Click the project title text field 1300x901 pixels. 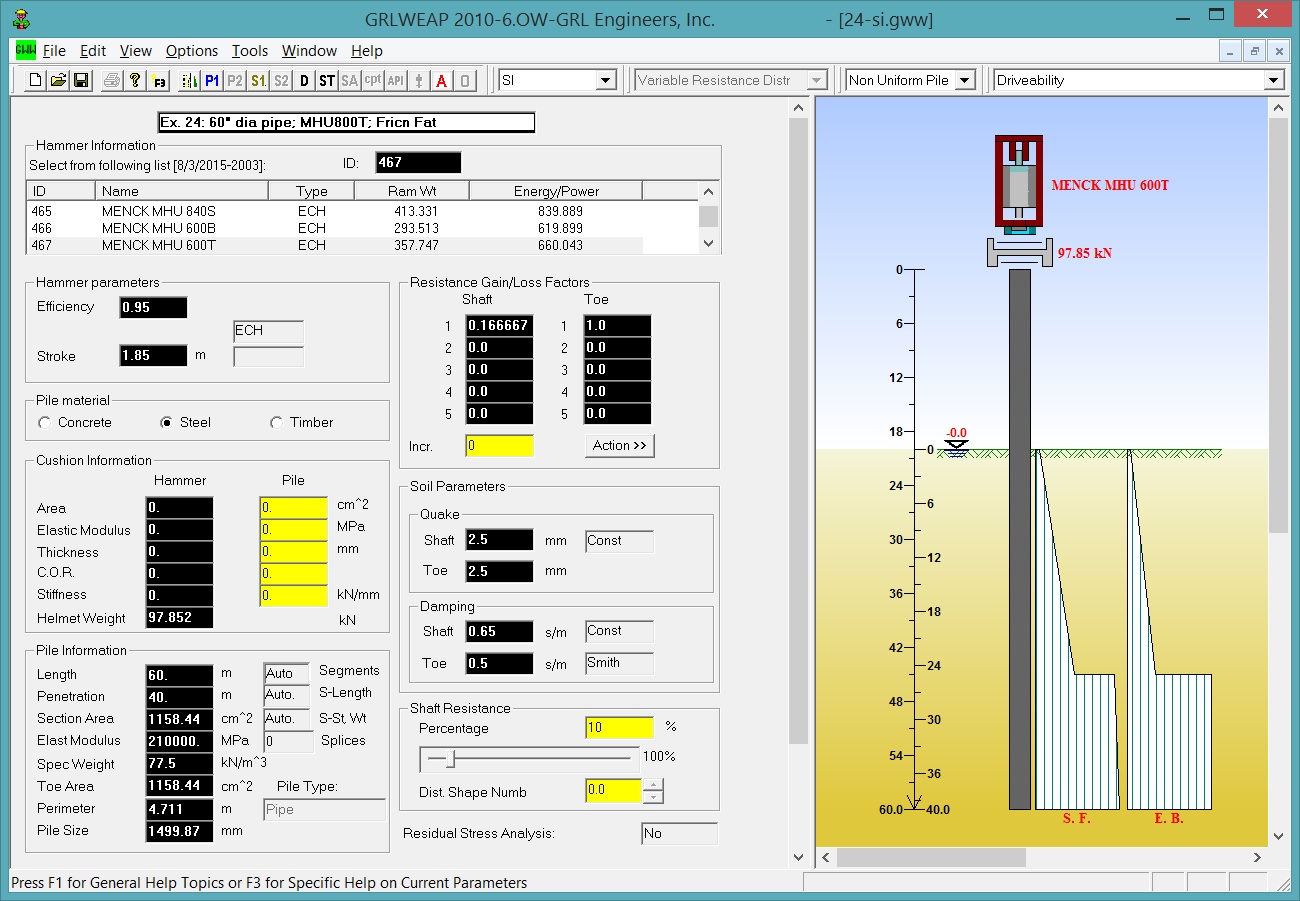click(x=347, y=123)
